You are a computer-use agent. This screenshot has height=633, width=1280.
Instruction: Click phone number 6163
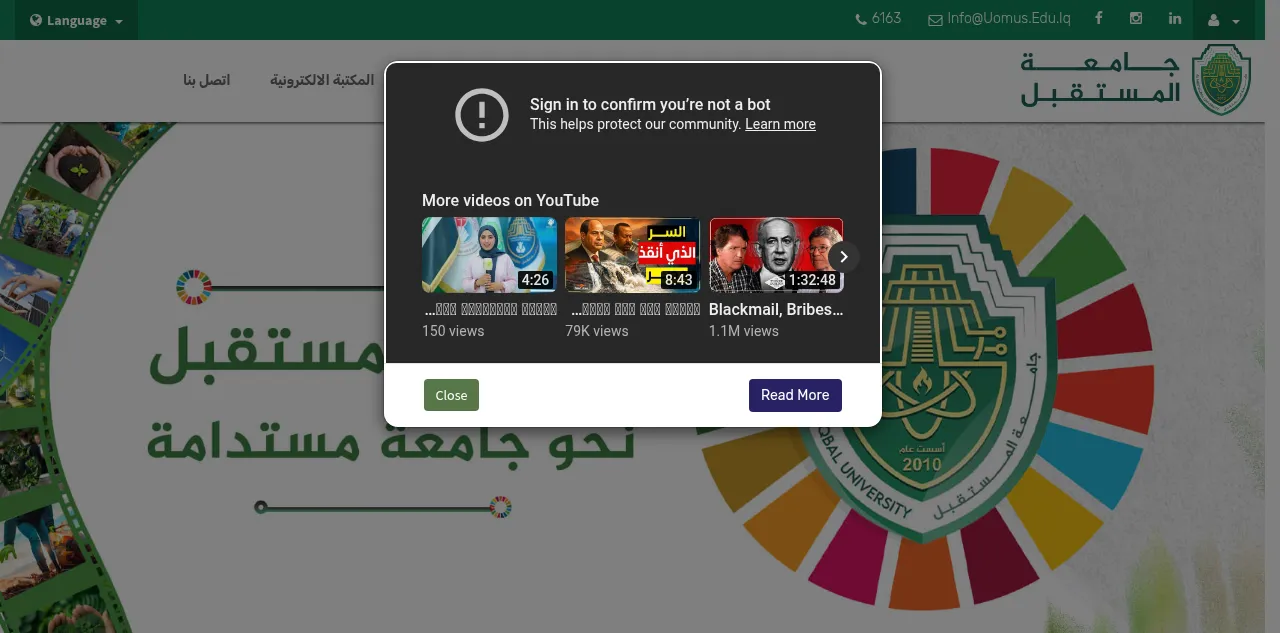point(887,18)
